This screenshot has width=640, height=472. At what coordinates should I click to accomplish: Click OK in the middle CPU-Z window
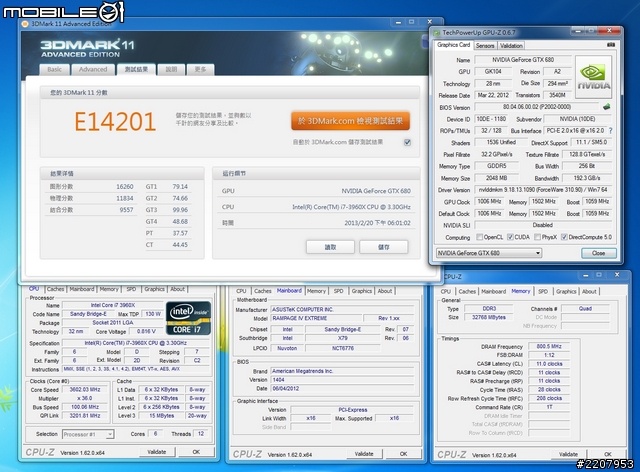[x=403, y=454]
